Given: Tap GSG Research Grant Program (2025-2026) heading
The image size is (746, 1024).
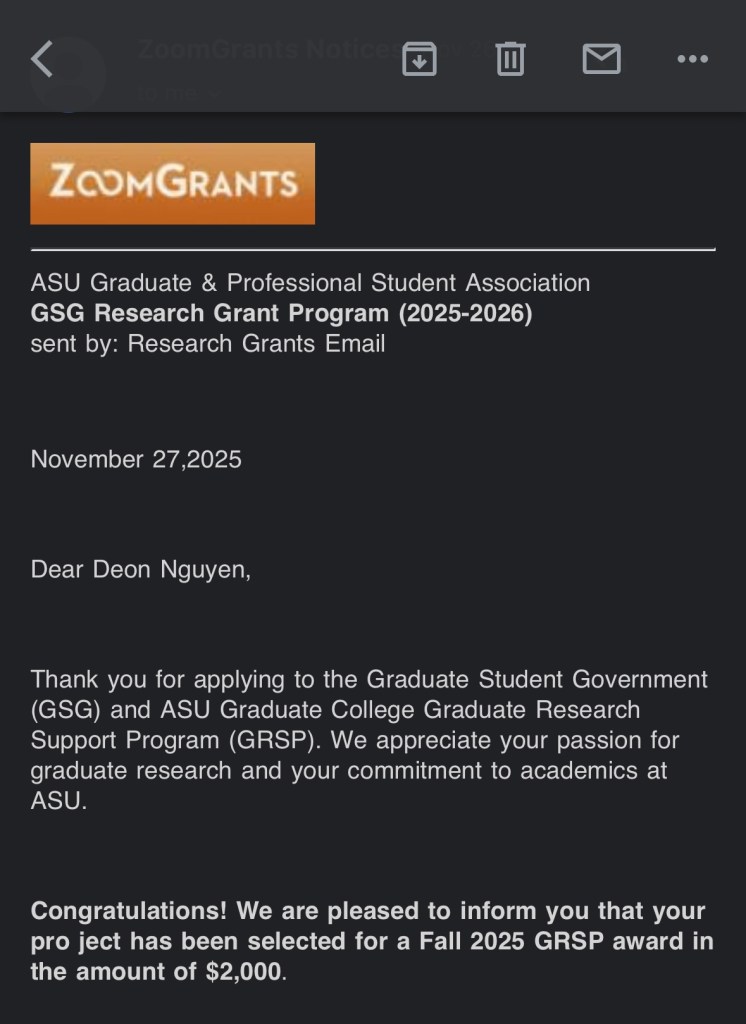Looking at the screenshot, I should 281,313.
